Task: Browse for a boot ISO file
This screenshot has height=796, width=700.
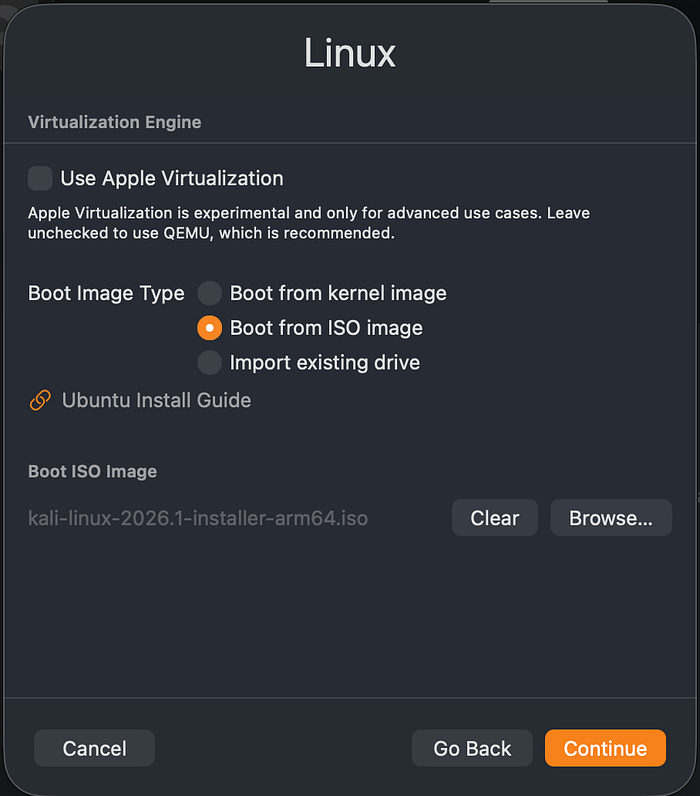Action: [x=611, y=518]
